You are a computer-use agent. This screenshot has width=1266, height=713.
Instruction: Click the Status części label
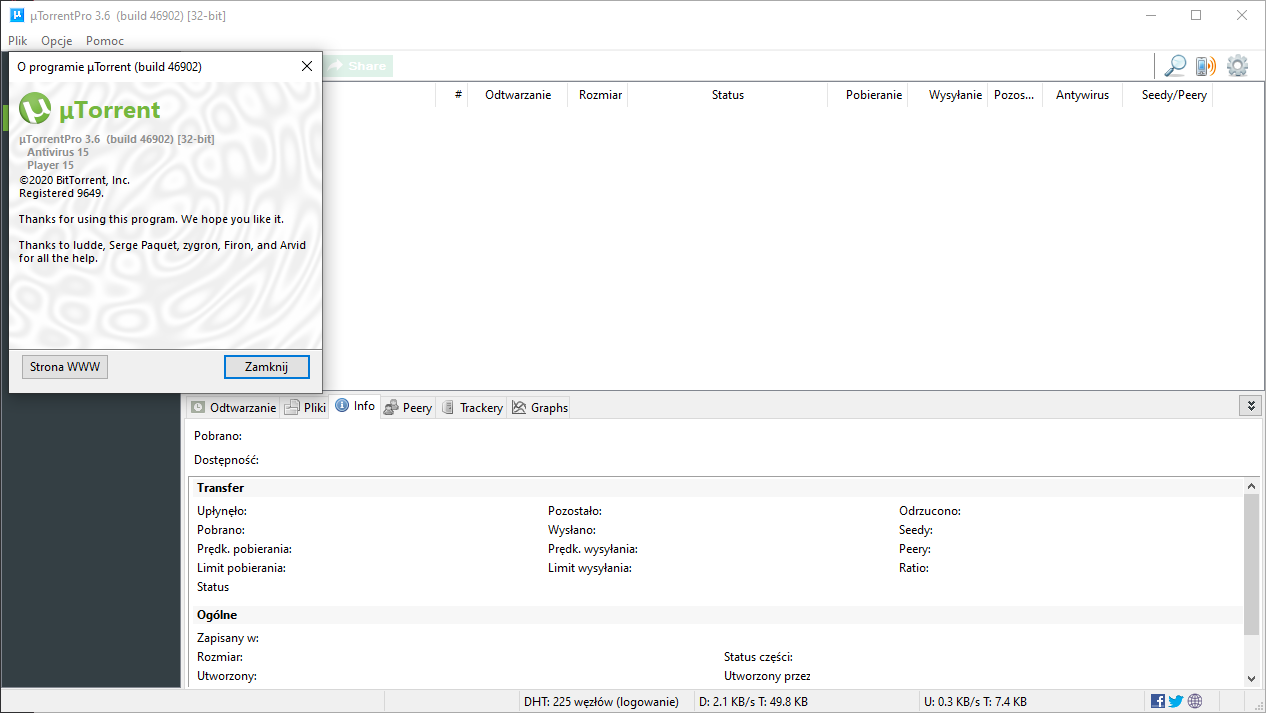pos(759,657)
